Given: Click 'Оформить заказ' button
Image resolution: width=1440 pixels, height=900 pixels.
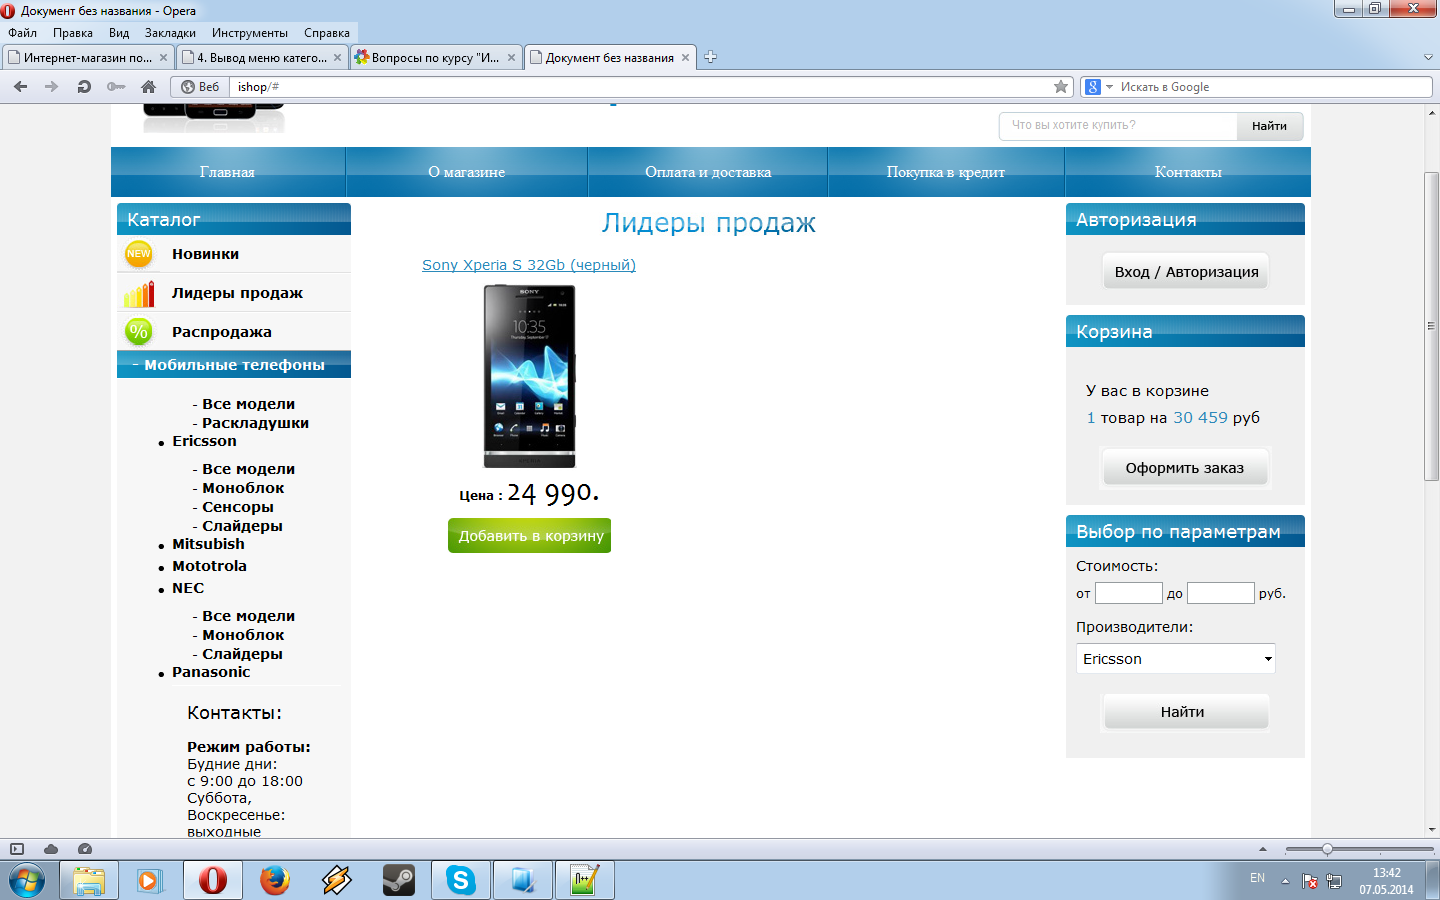Looking at the screenshot, I should (x=1185, y=468).
